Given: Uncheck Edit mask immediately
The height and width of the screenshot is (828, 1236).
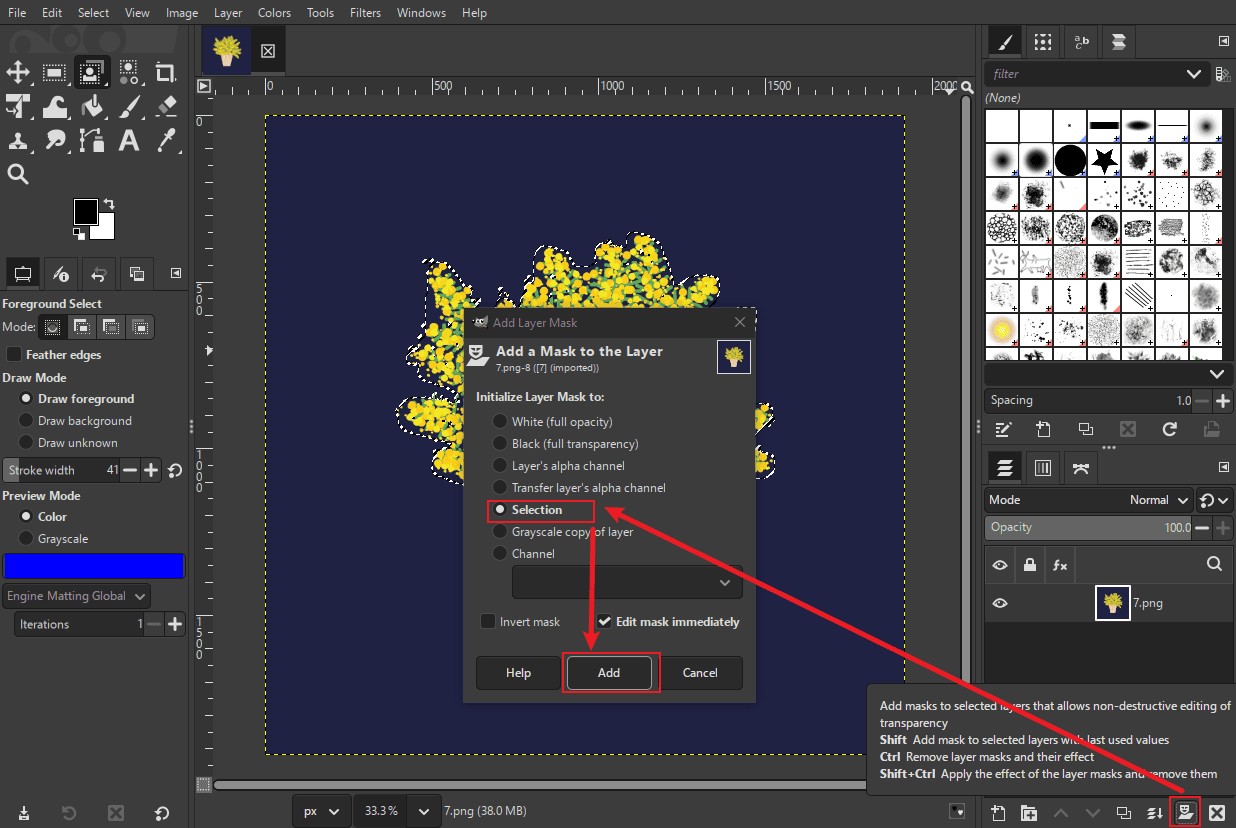Looking at the screenshot, I should pyautogui.click(x=604, y=621).
